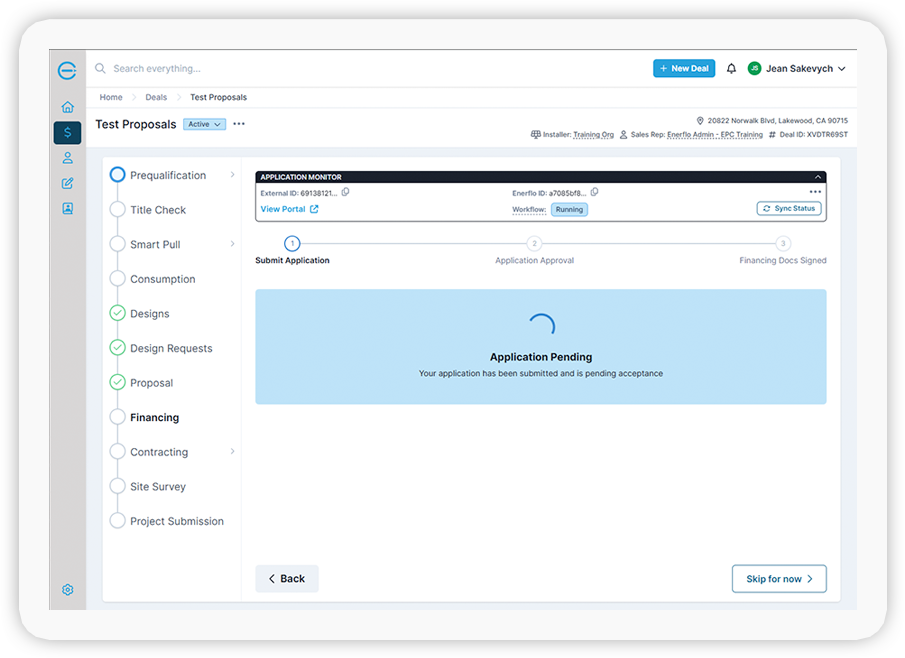The image size is (905, 658).
Task: Select the Deals dollar icon in sidebar
Action: pos(67,132)
